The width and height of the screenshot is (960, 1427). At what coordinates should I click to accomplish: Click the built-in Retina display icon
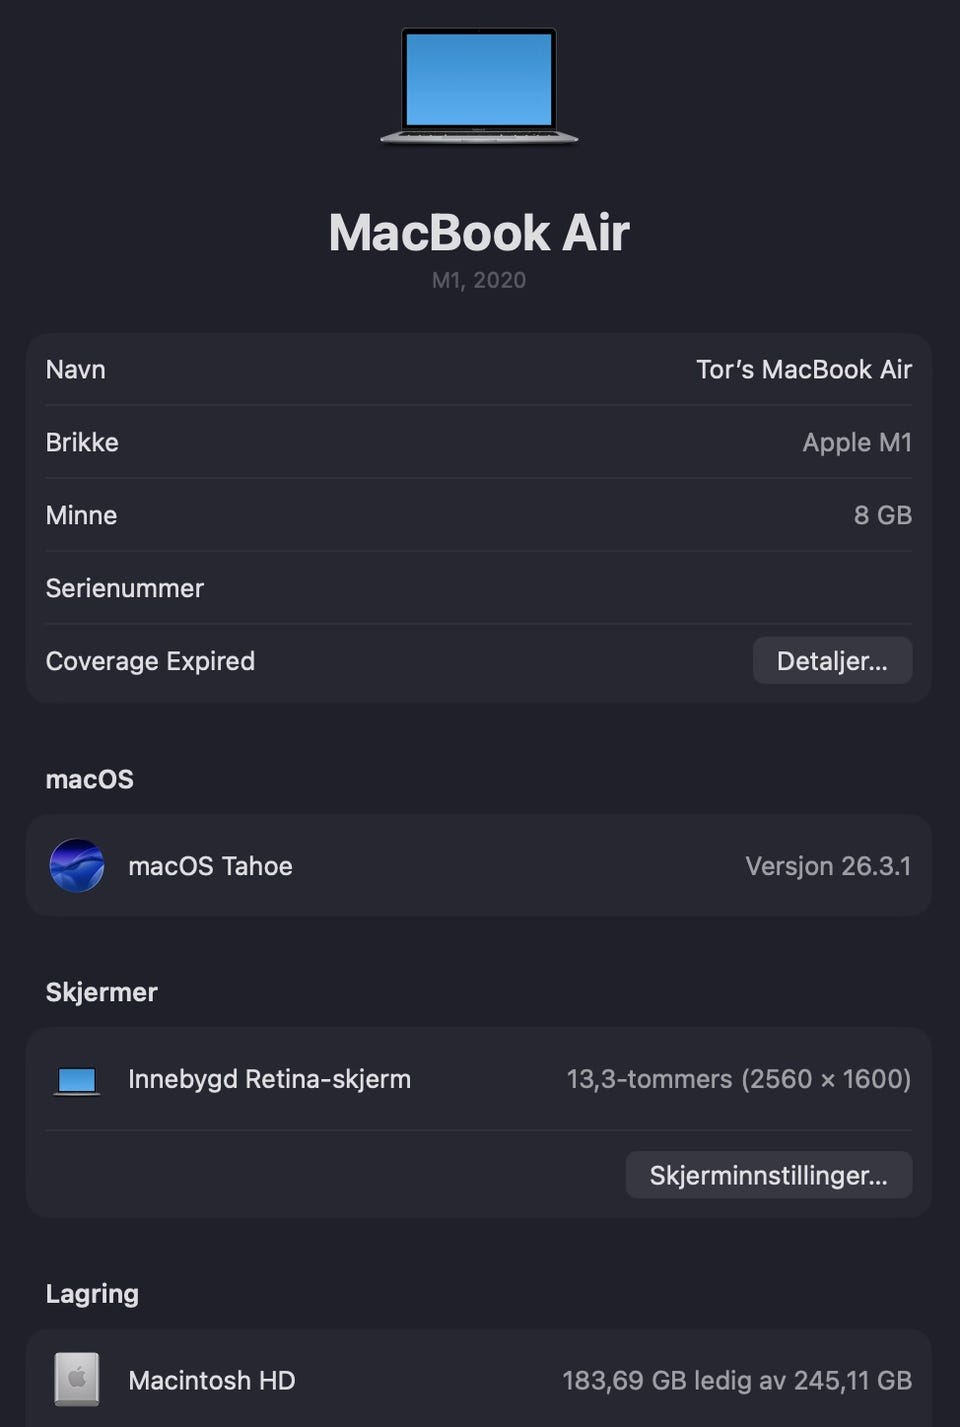[77, 1080]
